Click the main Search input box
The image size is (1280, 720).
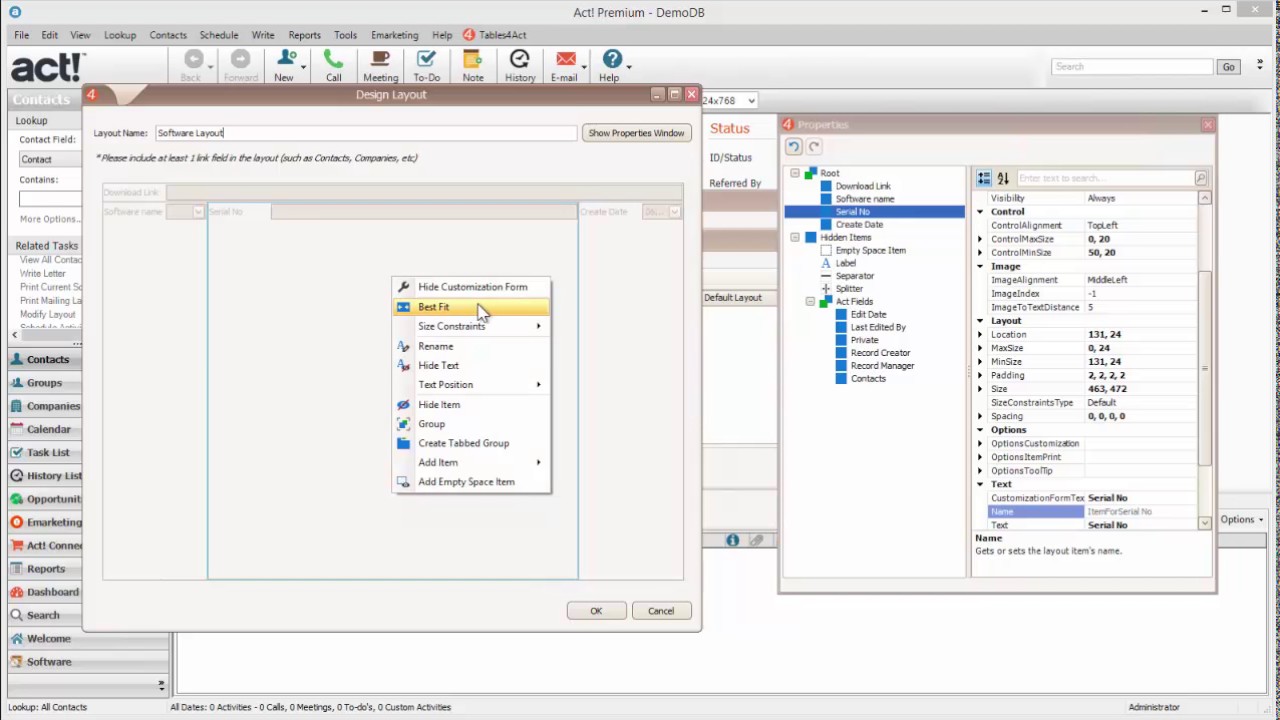click(1132, 67)
